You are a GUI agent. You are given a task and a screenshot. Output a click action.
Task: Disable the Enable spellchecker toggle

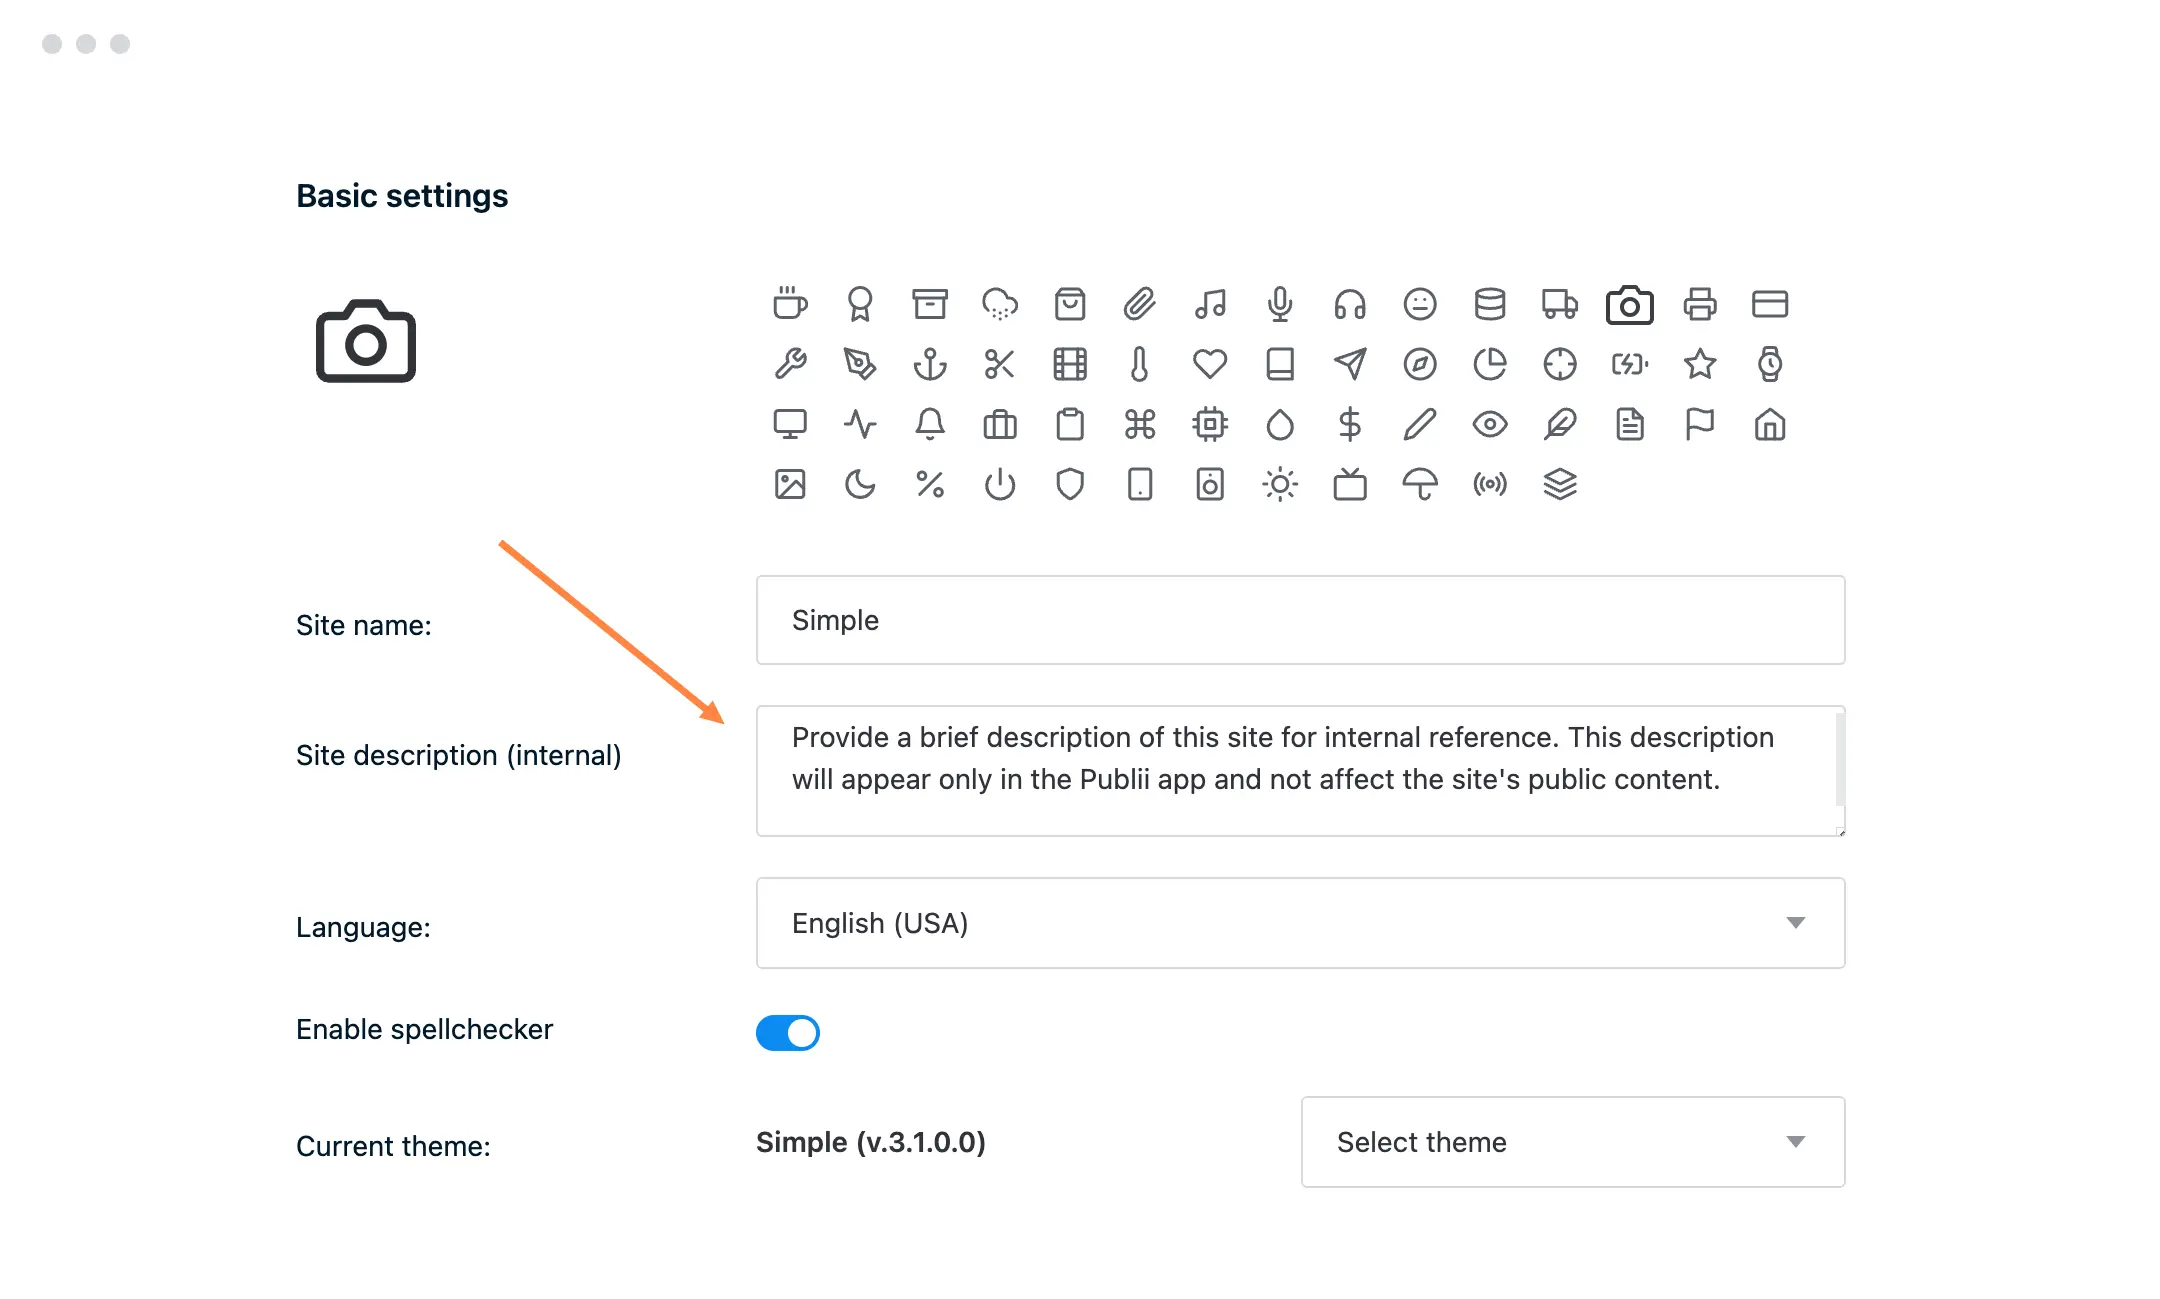(788, 1033)
